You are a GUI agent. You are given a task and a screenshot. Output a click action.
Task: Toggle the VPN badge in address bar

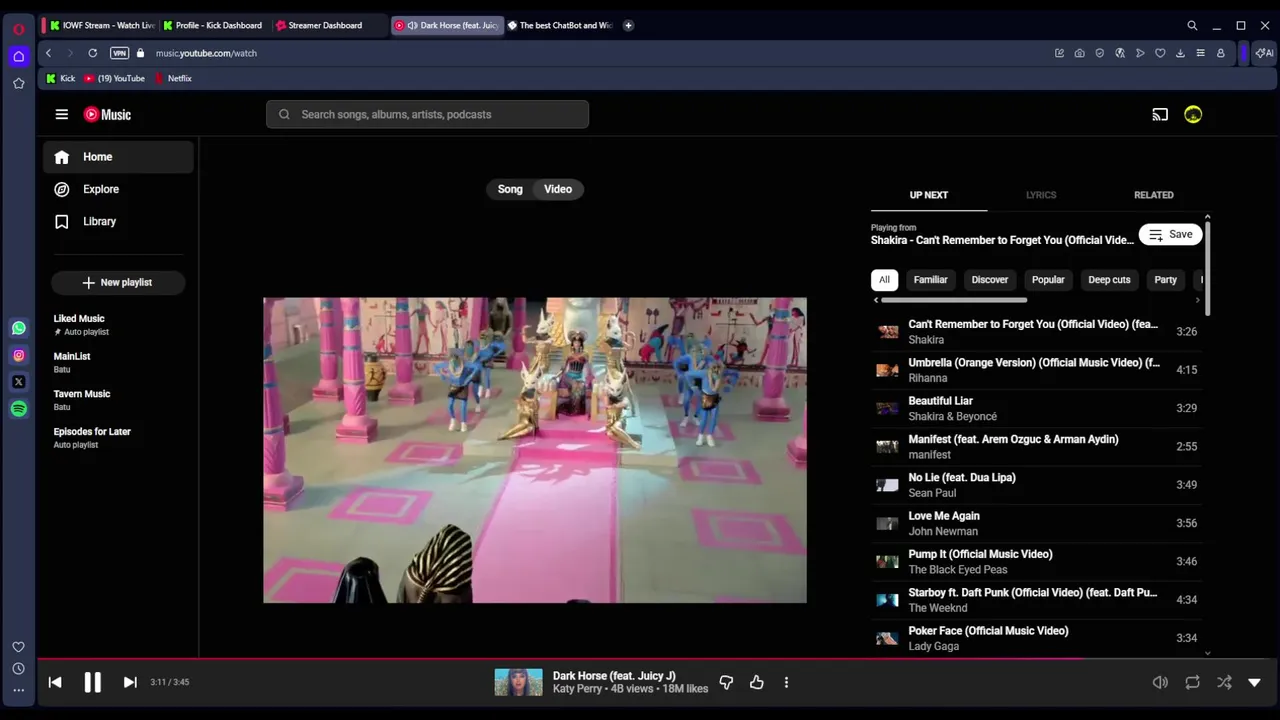click(x=120, y=53)
